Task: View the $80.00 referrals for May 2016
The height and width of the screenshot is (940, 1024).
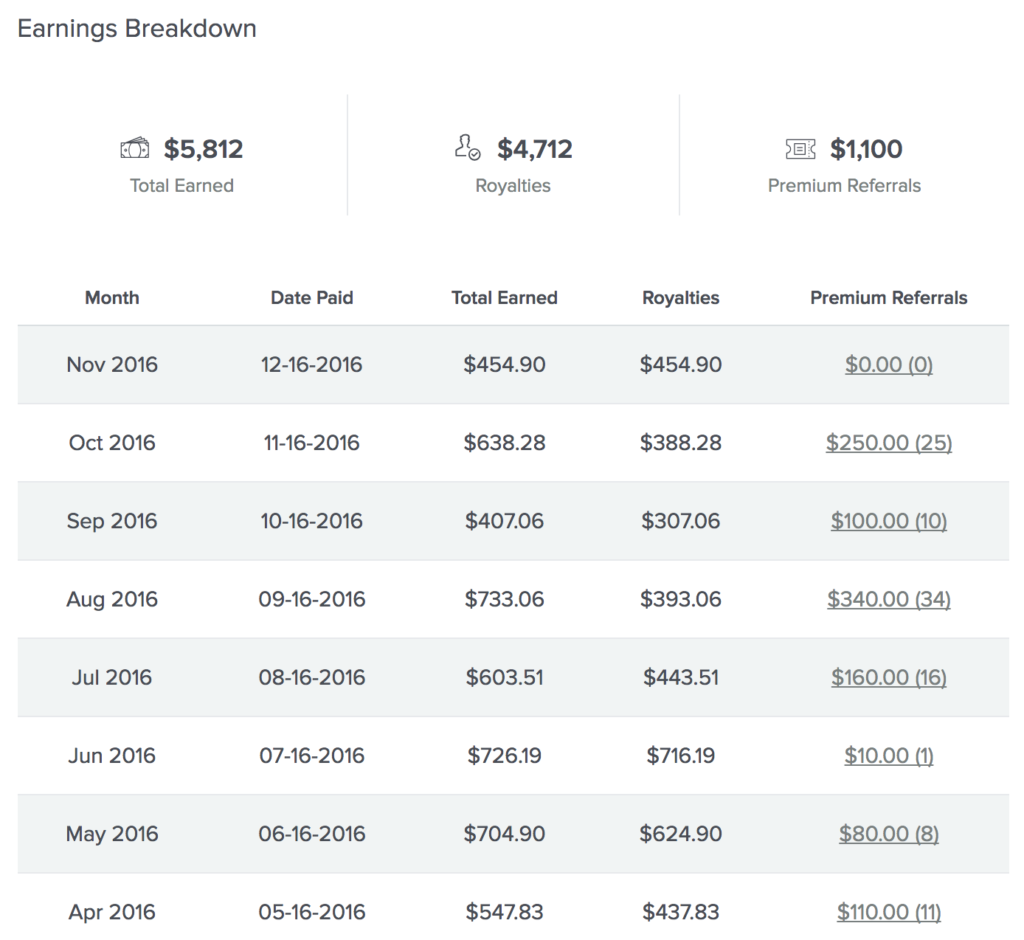Action: tap(888, 834)
